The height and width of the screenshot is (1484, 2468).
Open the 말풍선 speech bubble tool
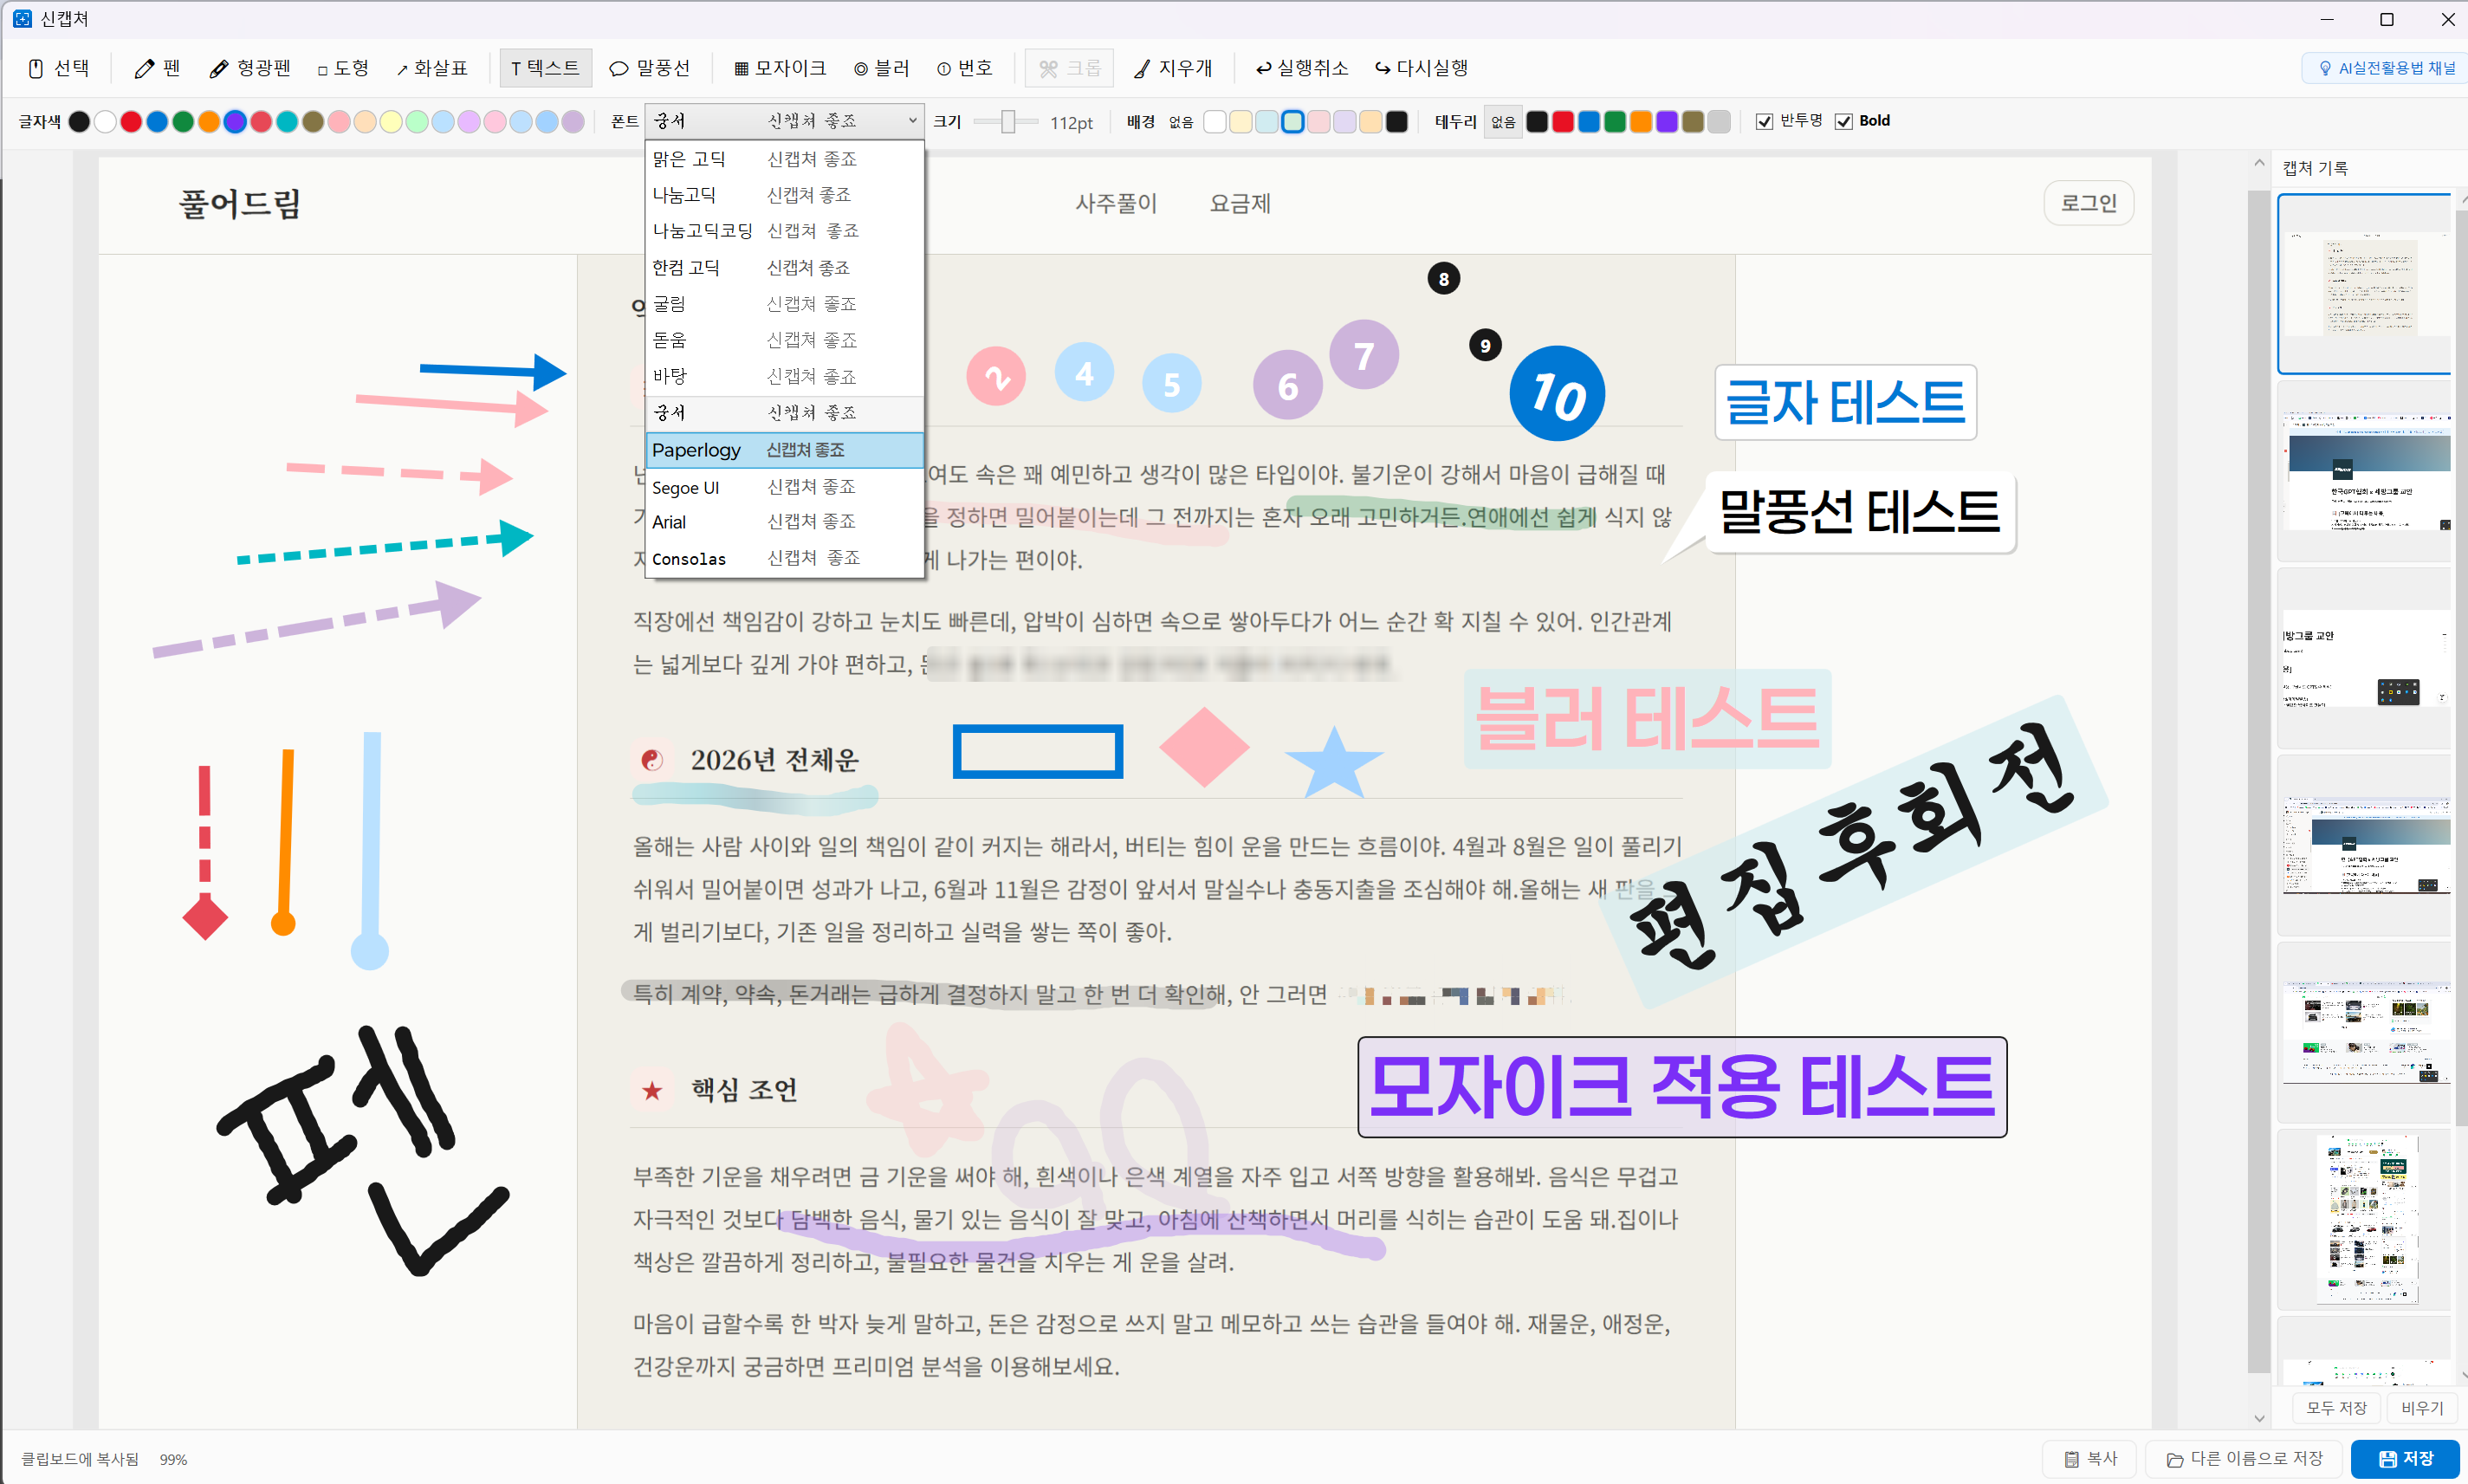[649, 68]
